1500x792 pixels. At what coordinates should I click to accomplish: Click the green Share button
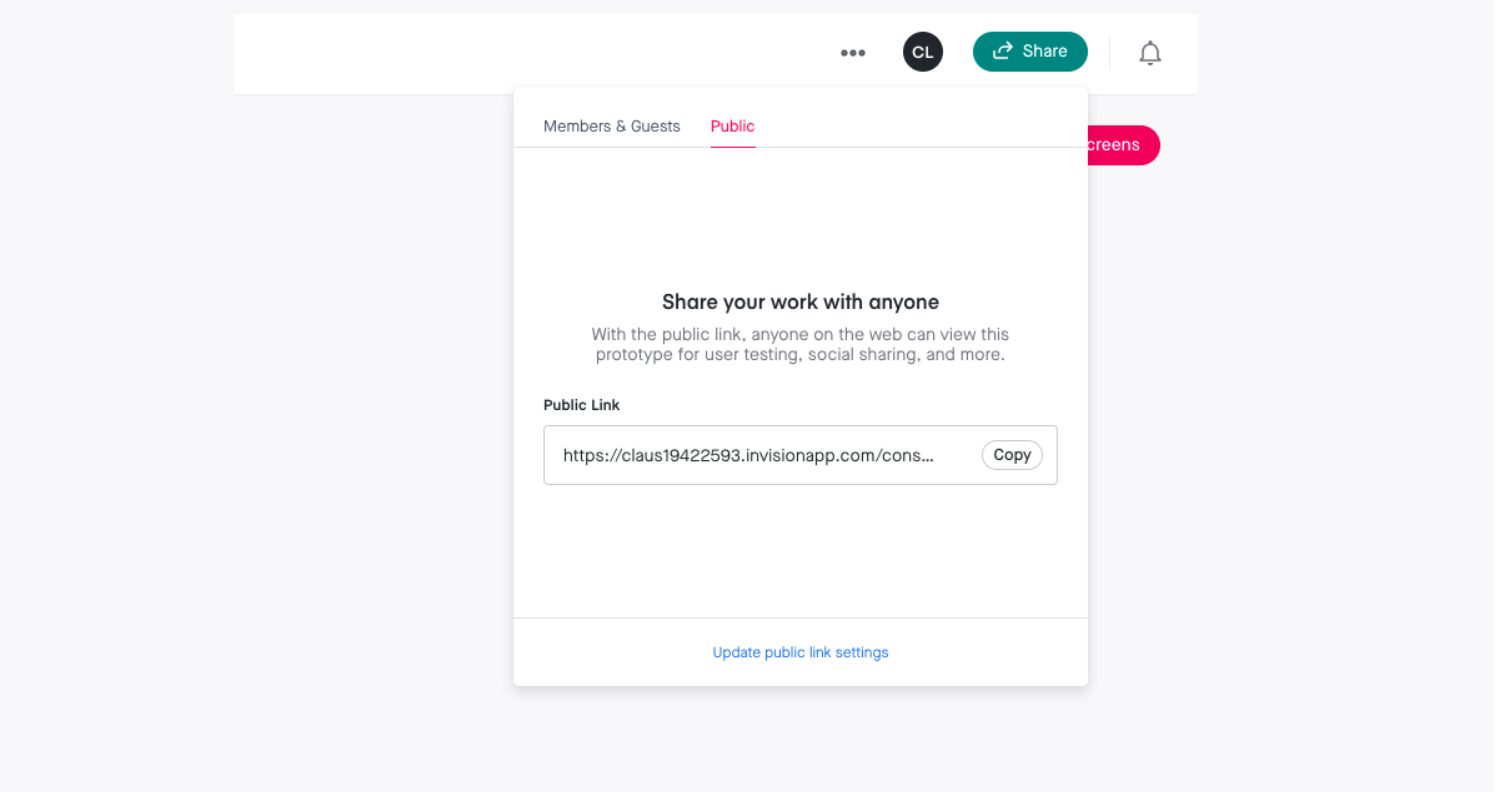click(x=1030, y=51)
